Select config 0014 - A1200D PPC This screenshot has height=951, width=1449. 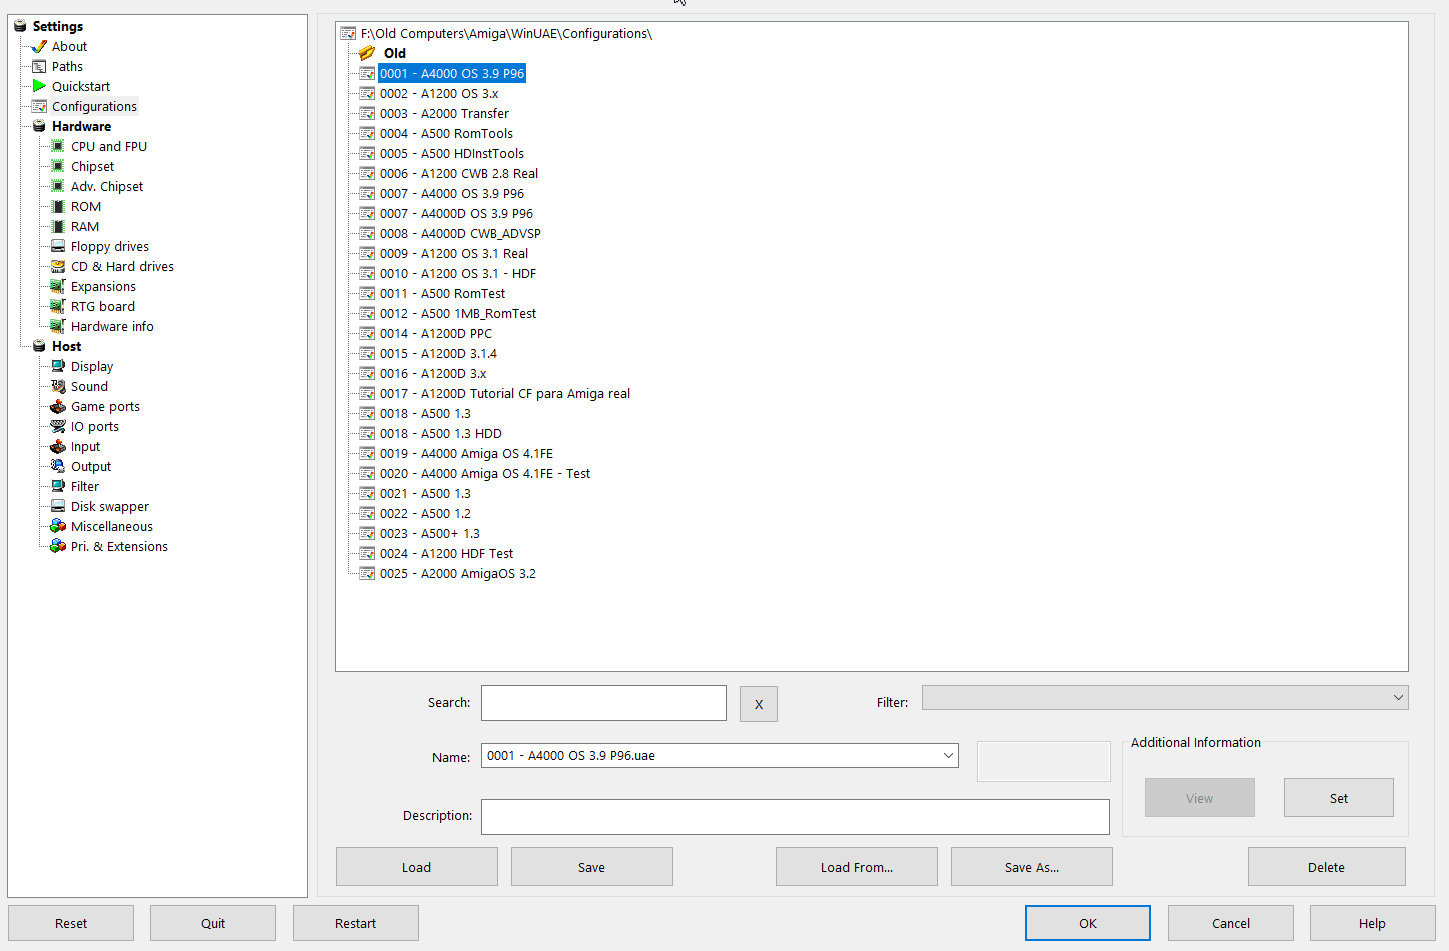click(x=436, y=333)
